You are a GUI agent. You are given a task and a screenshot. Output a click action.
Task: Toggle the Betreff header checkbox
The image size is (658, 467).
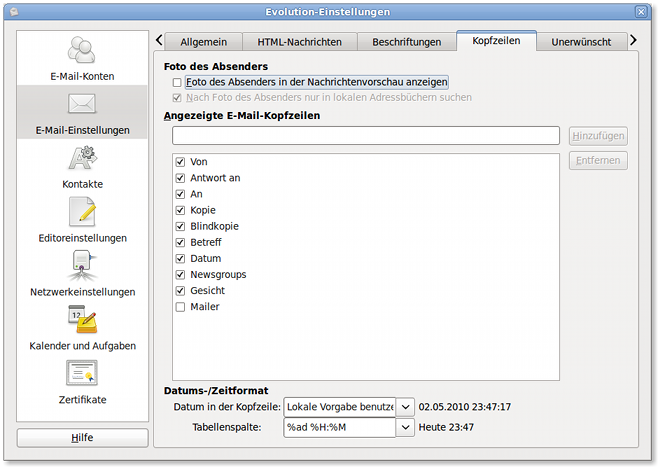180,243
